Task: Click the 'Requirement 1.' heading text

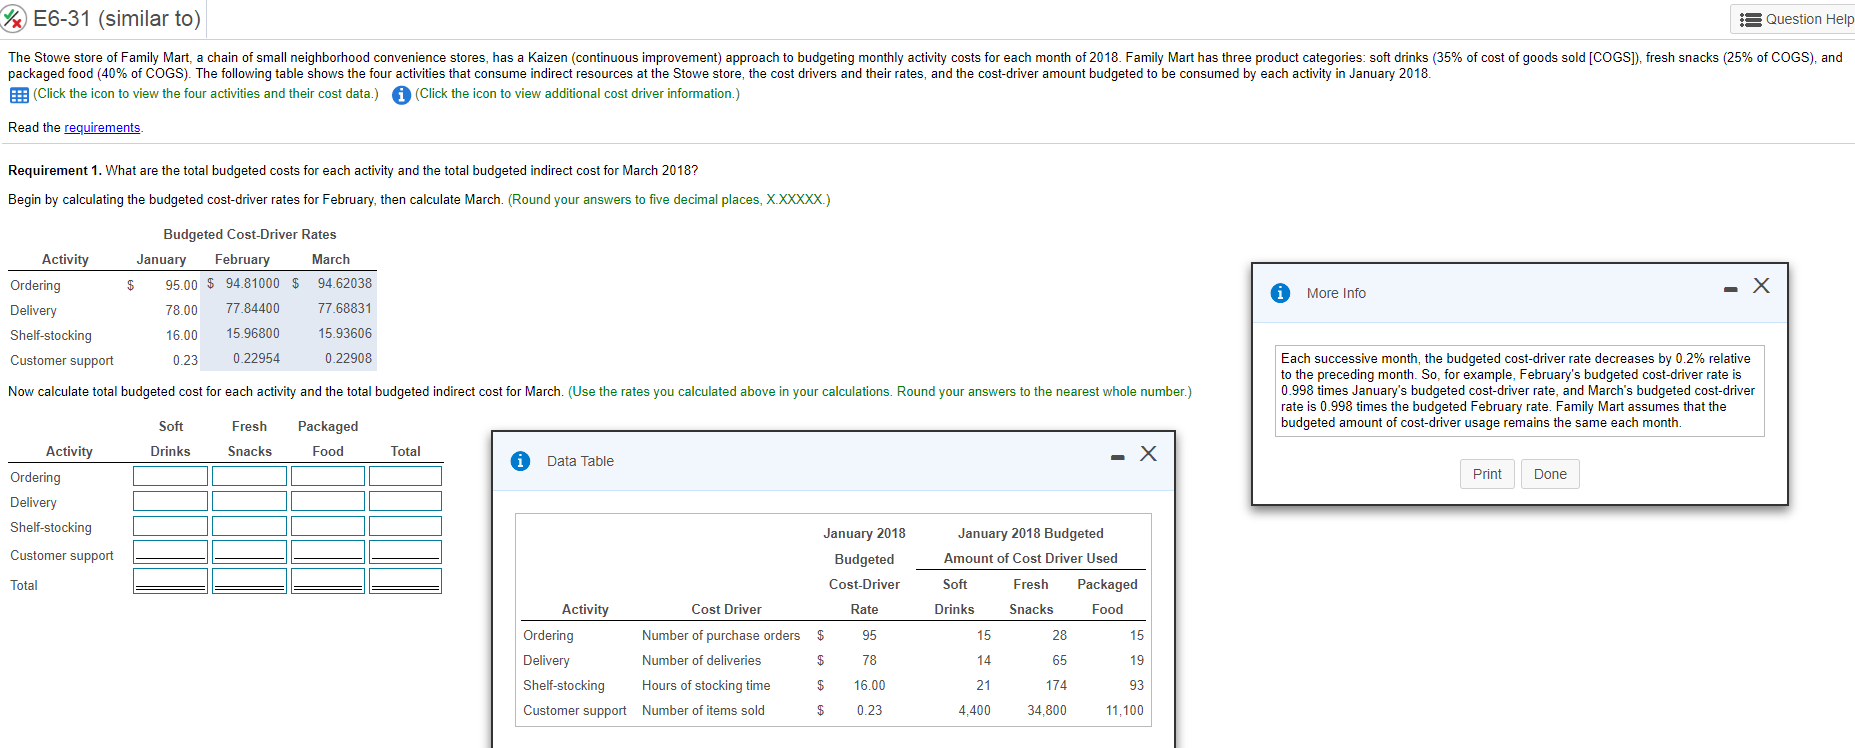Action: pos(55,170)
